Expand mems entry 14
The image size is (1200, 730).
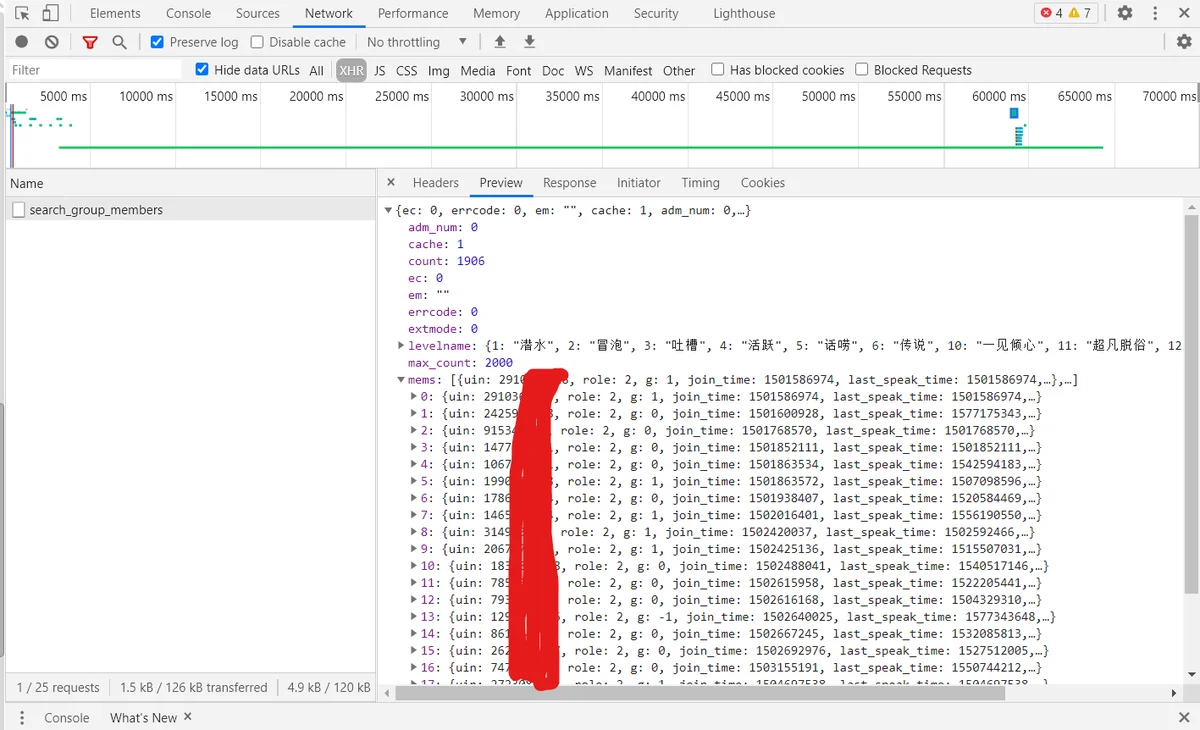point(414,634)
